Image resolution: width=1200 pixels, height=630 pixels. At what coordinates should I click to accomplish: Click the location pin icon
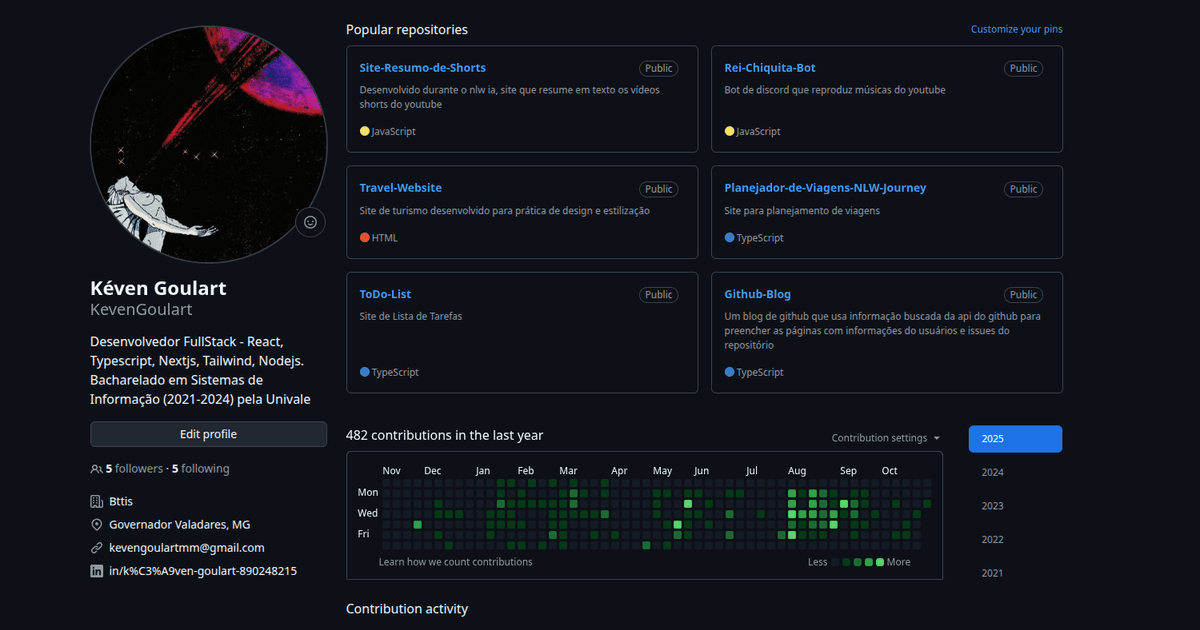coord(95,524)
